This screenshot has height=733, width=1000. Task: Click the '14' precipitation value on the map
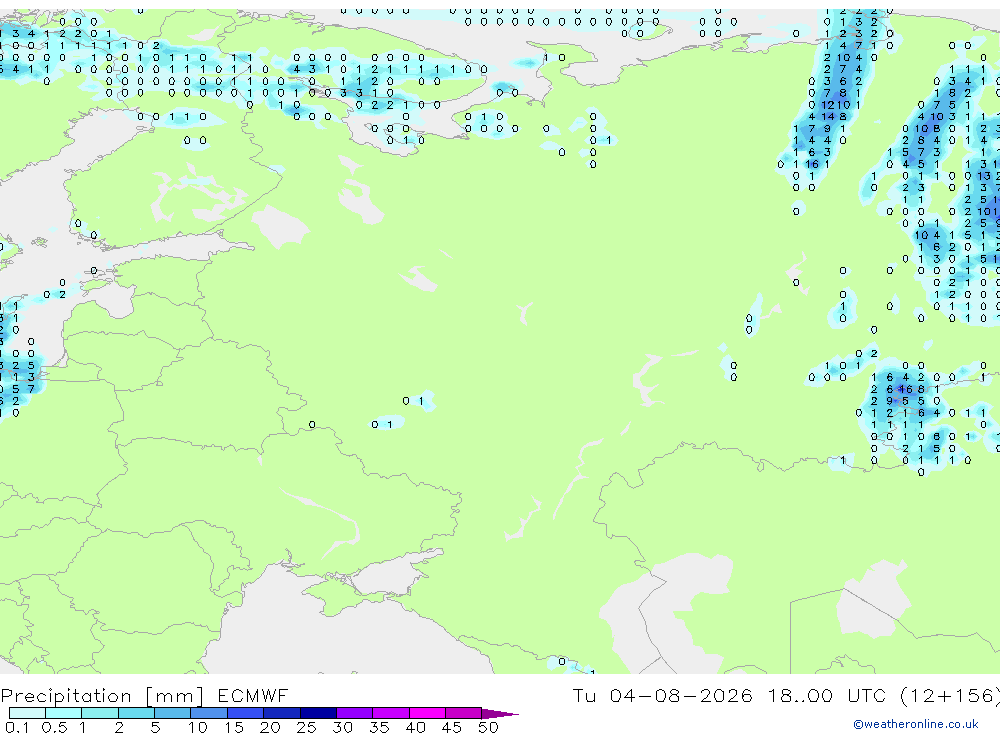[x=827, y=117]
